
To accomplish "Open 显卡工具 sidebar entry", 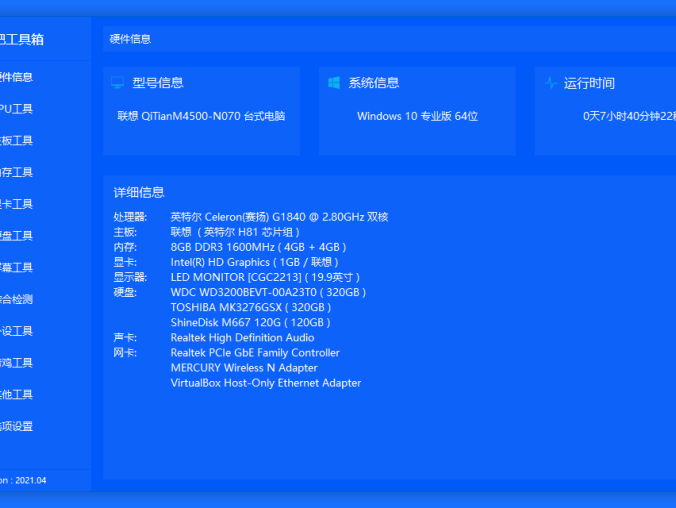I will [x=16, y=204].
